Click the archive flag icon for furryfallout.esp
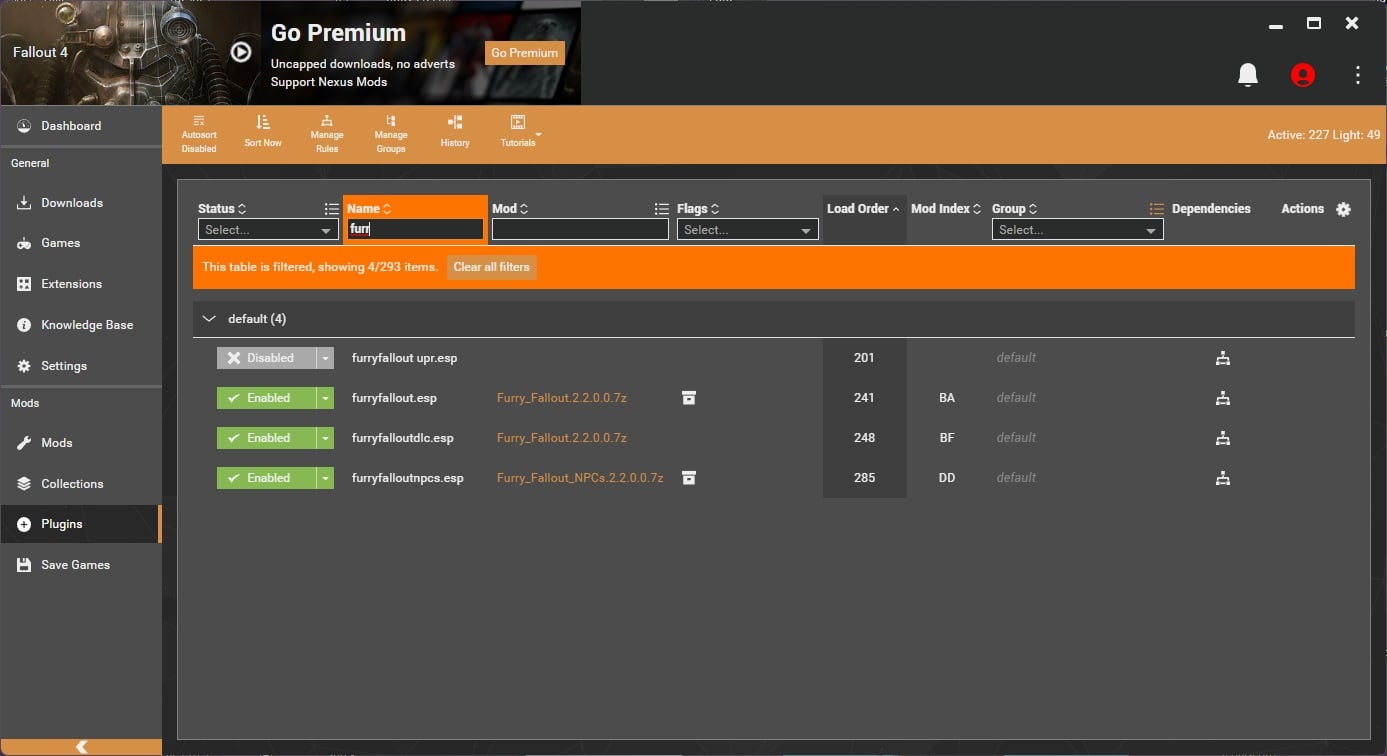Viewport: 1387px width, 756px height. (688, 398)
